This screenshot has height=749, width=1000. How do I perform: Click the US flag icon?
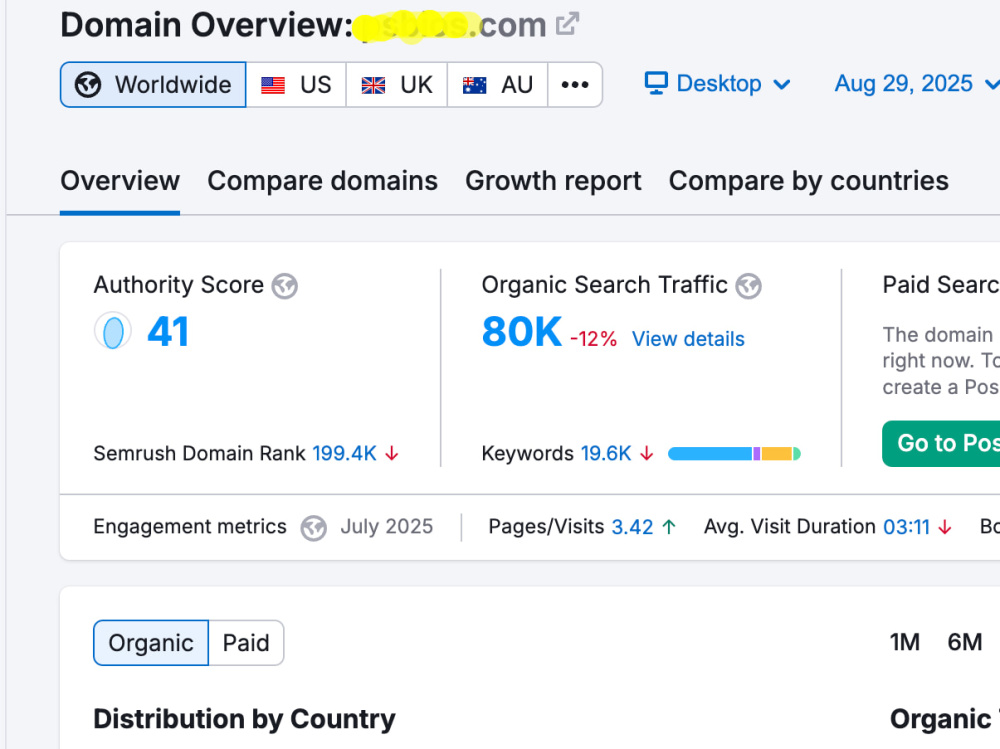click(x=273, y=85)
